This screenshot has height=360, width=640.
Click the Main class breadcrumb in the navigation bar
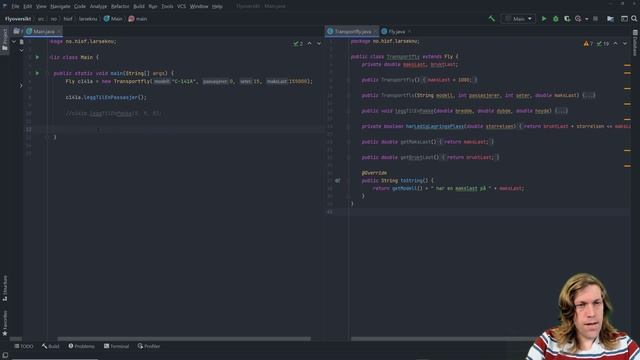point(113,19)
